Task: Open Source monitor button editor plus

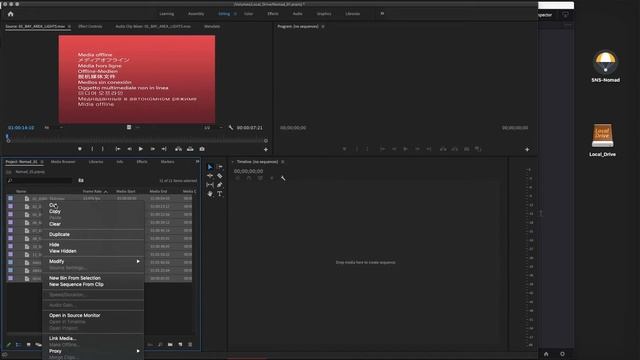Action: pyautogui.click(x=266, y=150)
